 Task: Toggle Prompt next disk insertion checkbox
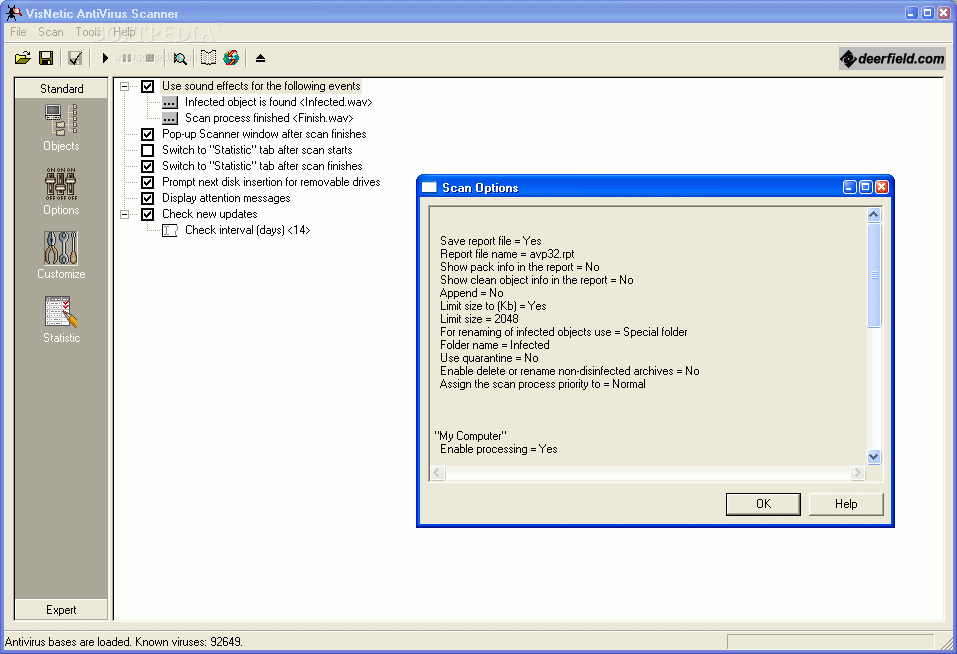[x=148, y=182]
